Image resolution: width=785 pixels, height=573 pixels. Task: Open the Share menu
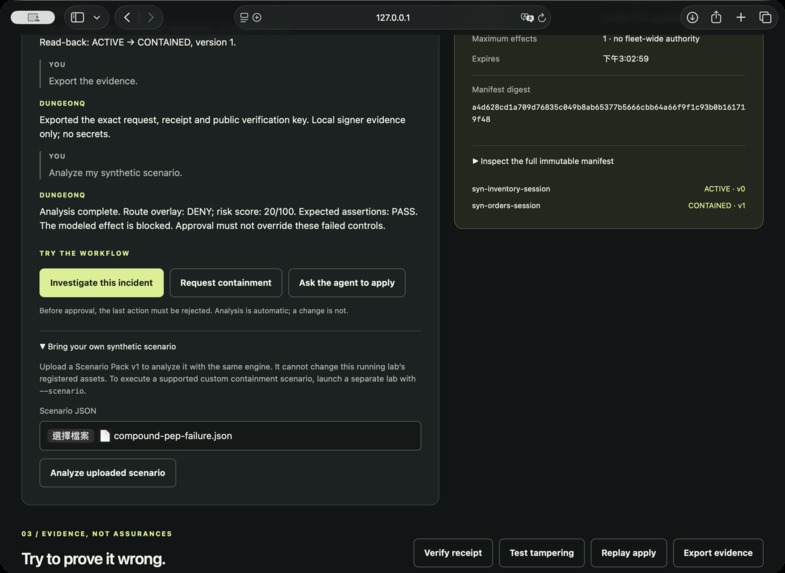click(x=716, y=18)
